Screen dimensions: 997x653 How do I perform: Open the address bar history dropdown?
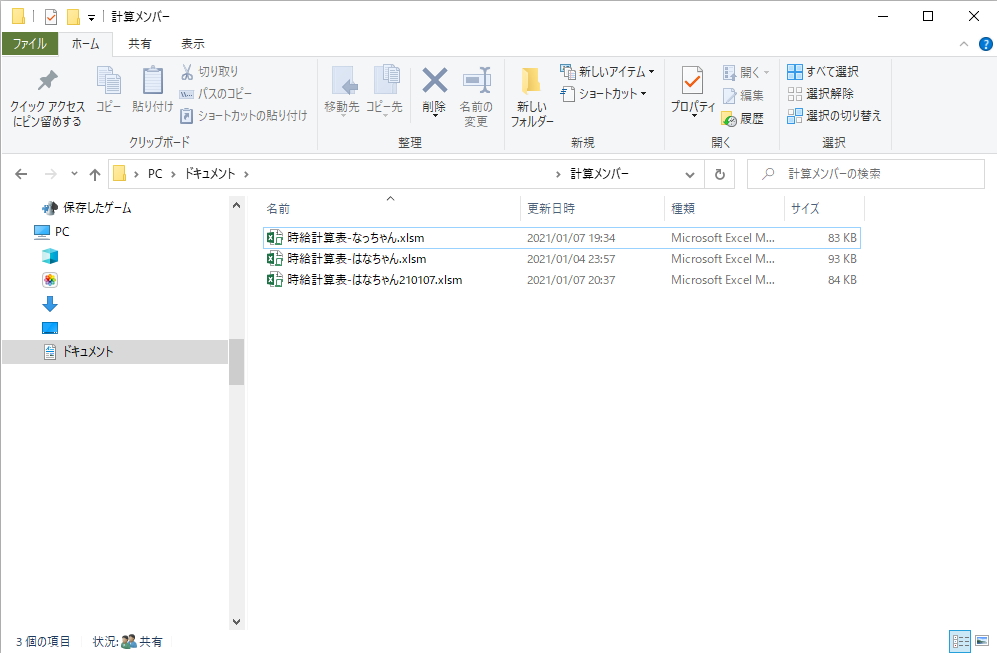(x=687, y=174)
